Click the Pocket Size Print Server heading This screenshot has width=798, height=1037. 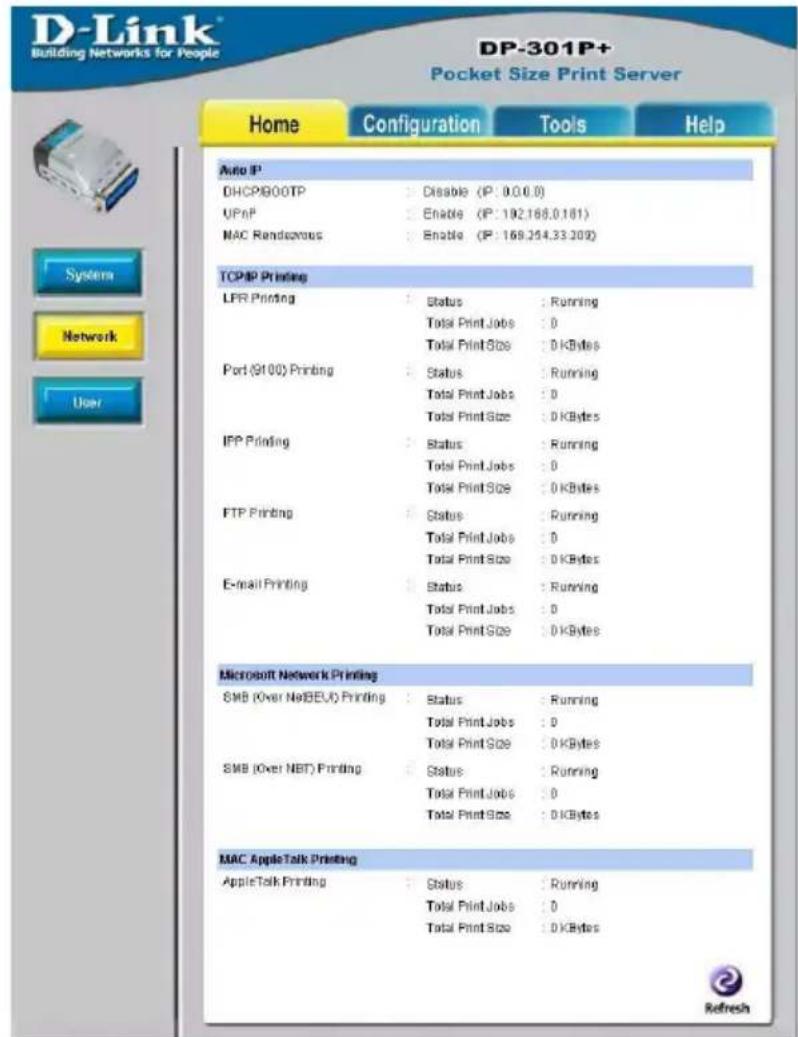pos(555,74)
